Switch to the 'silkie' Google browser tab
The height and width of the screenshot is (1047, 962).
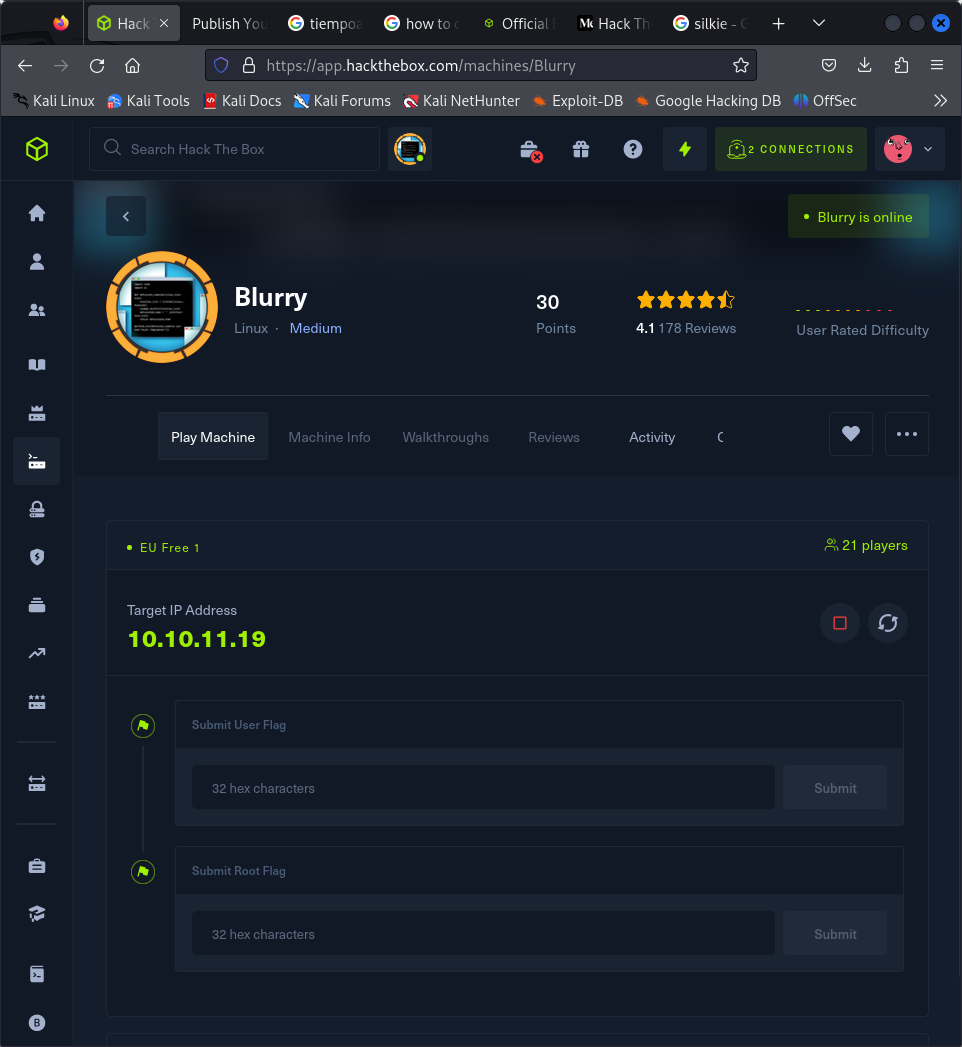pos(711,24)
